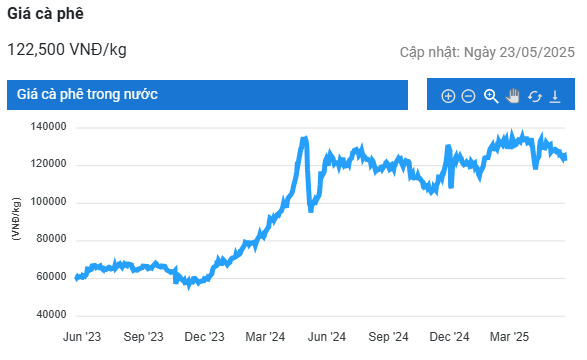Click the Dec '24 axis label
Image resolution: width=587 pixels, height=360 pixels.
click(x=449, y=337)
